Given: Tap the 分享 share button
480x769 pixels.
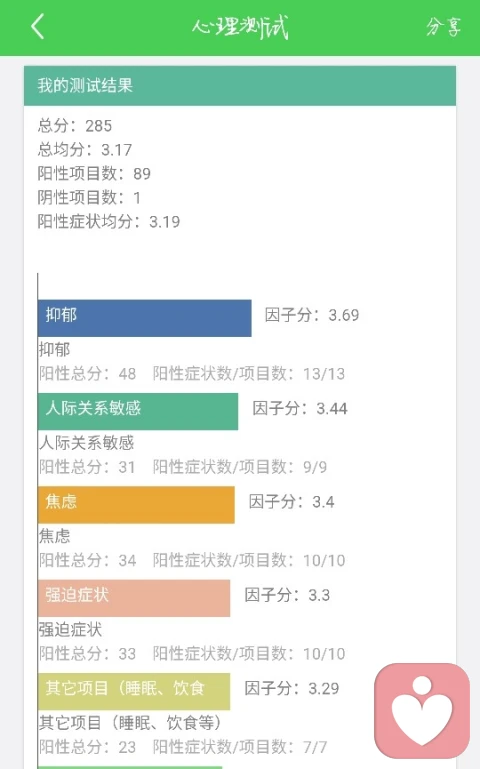Looking at the screenshot, I should click(x=443, y=26).
